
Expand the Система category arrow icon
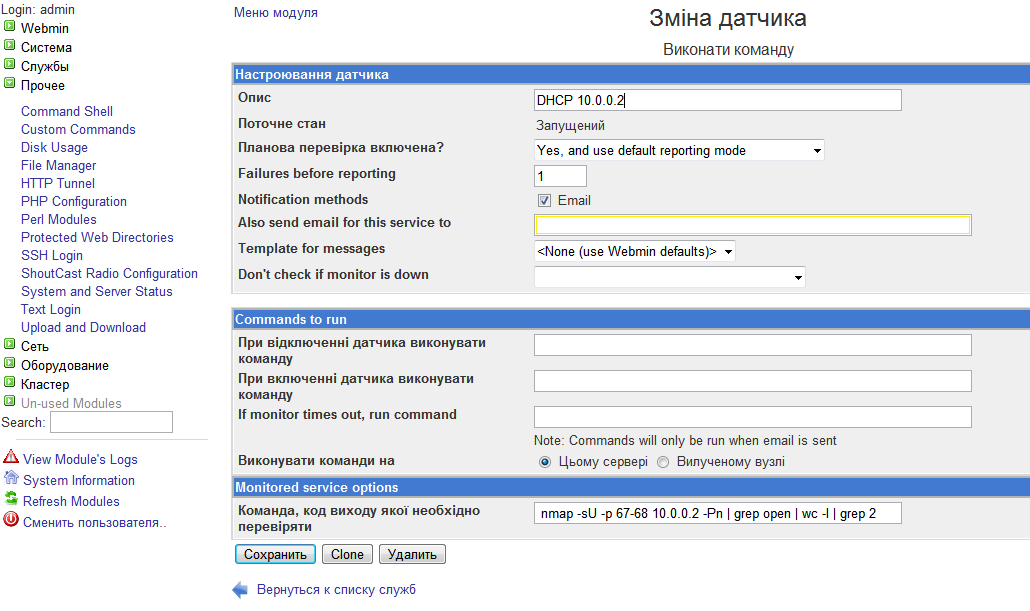point(10,46)
